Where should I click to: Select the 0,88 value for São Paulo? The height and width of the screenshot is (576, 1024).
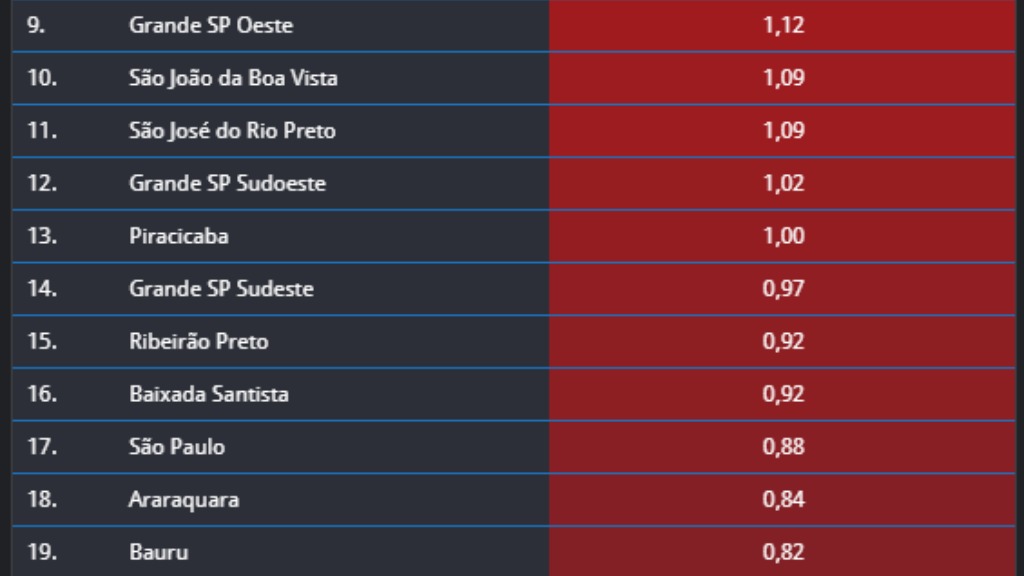click(x=783, y=447)
